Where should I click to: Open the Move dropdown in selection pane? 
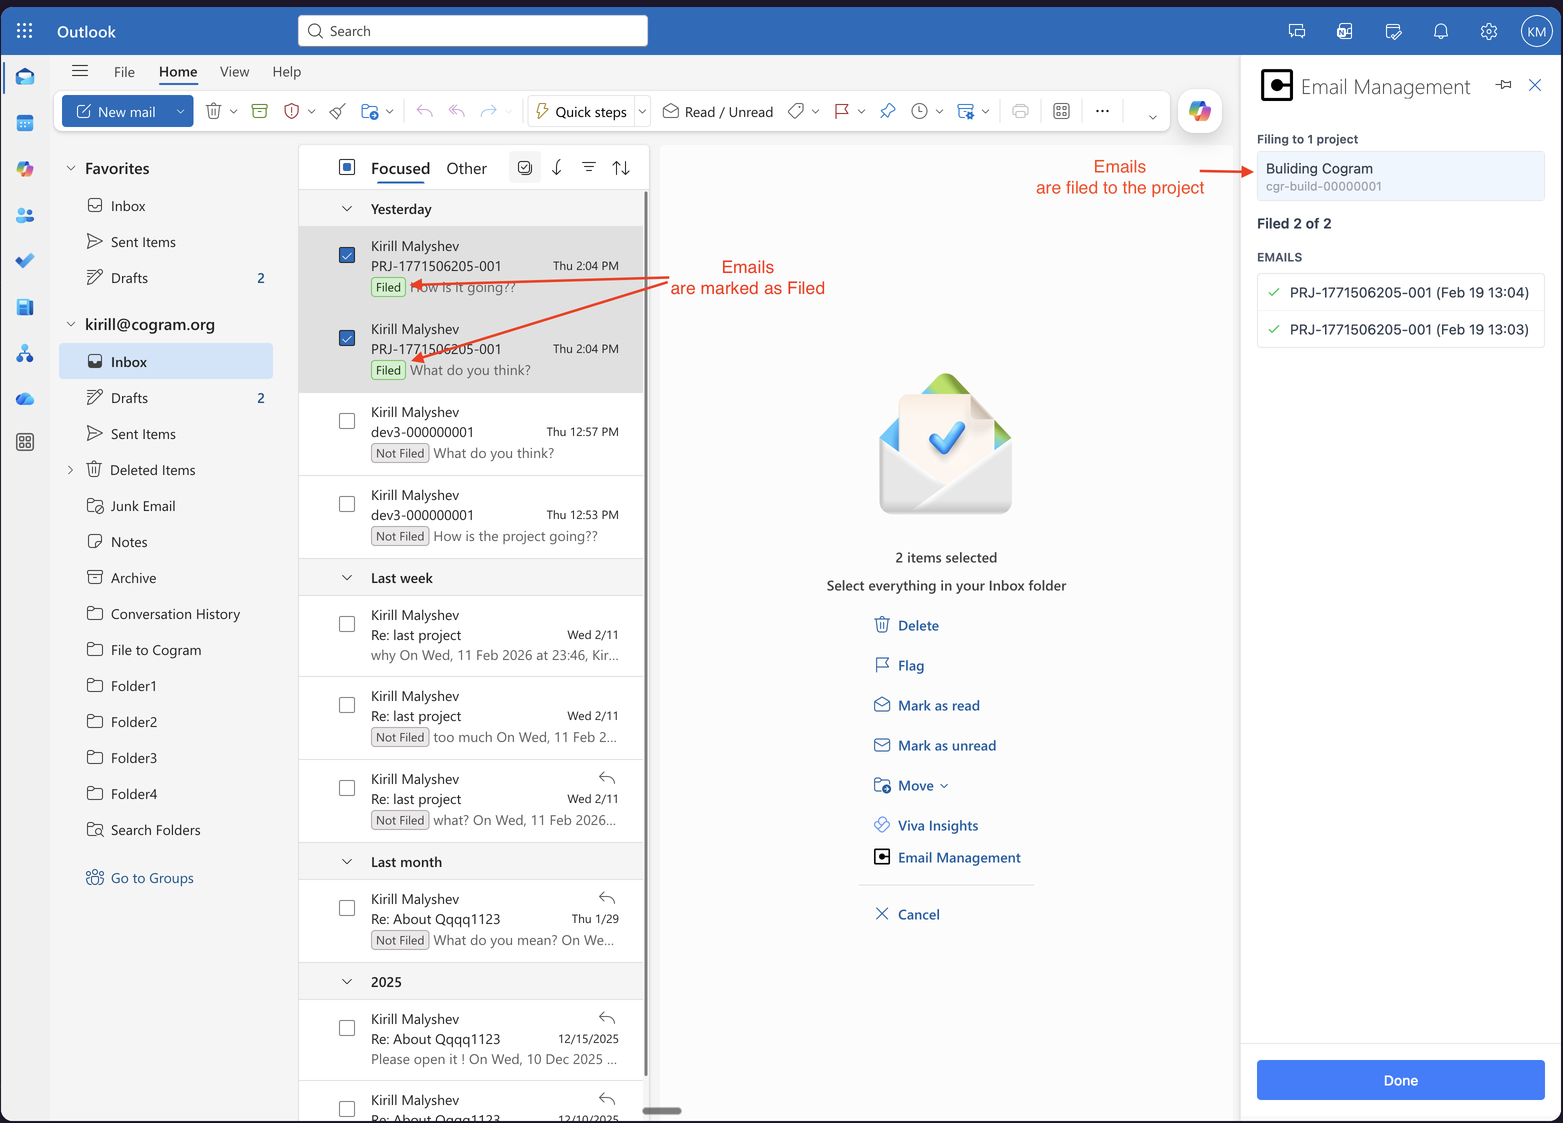coord(911,786)
